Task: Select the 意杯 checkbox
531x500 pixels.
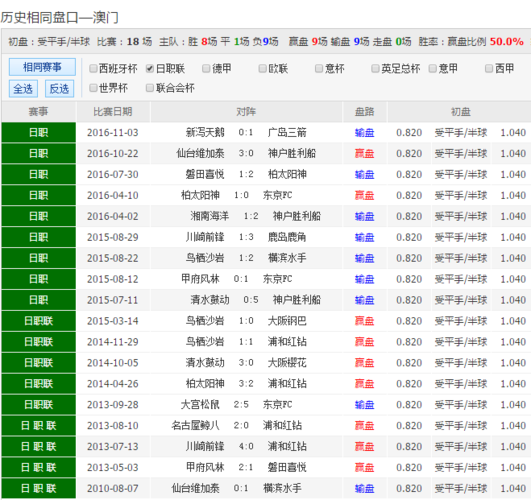Action: coord(319,69)
